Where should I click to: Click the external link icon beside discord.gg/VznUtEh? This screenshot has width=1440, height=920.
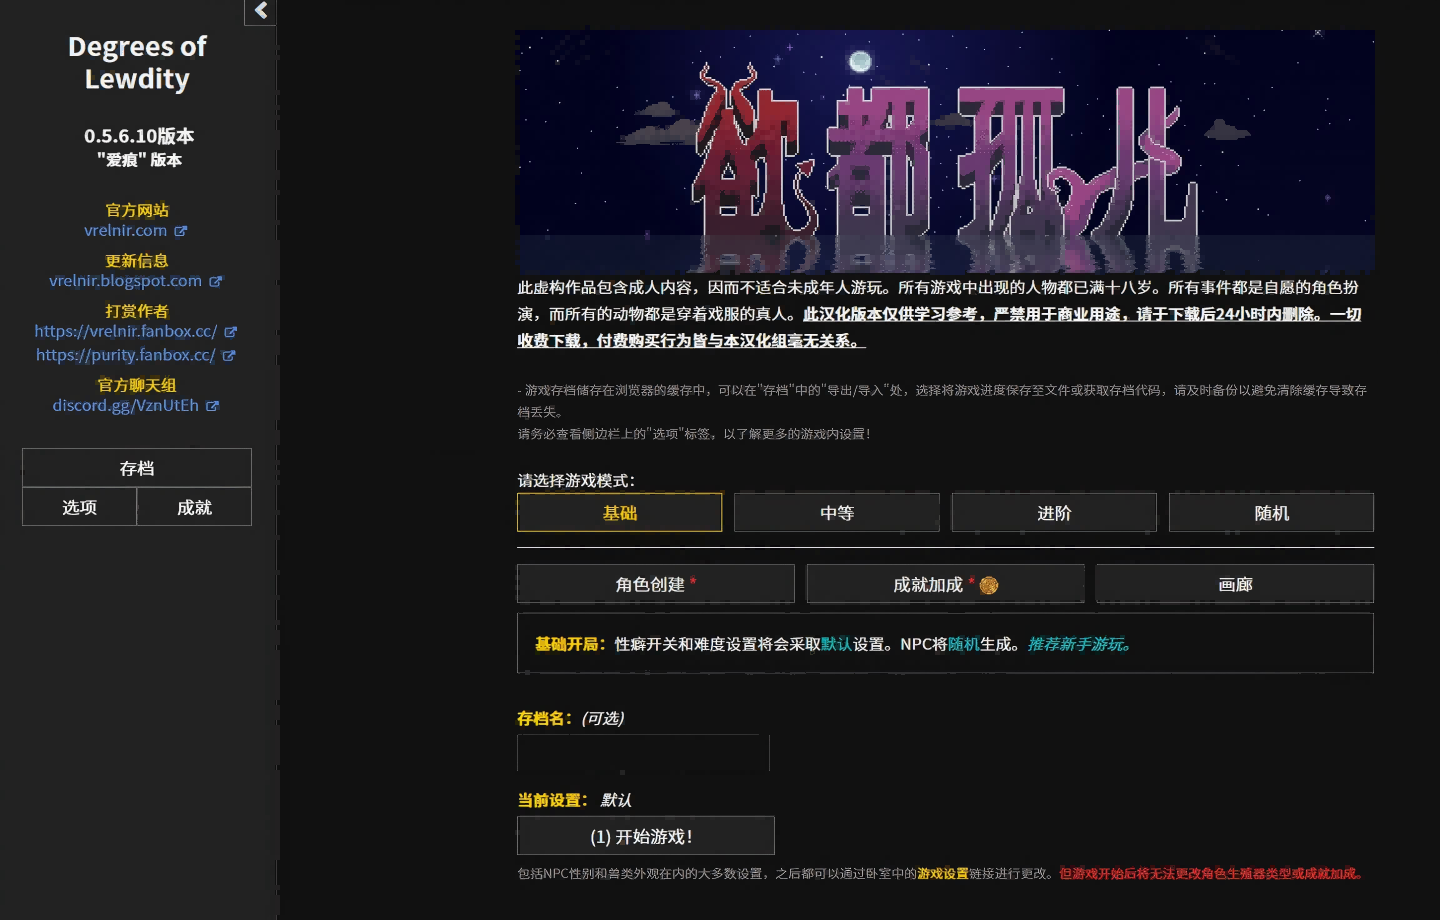(x=214, y=406)
